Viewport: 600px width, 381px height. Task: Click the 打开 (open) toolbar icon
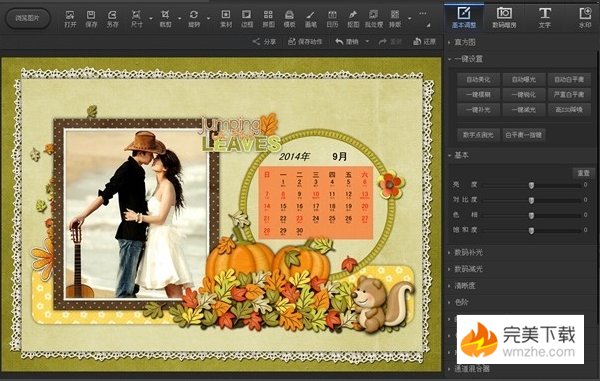[70, 19]
